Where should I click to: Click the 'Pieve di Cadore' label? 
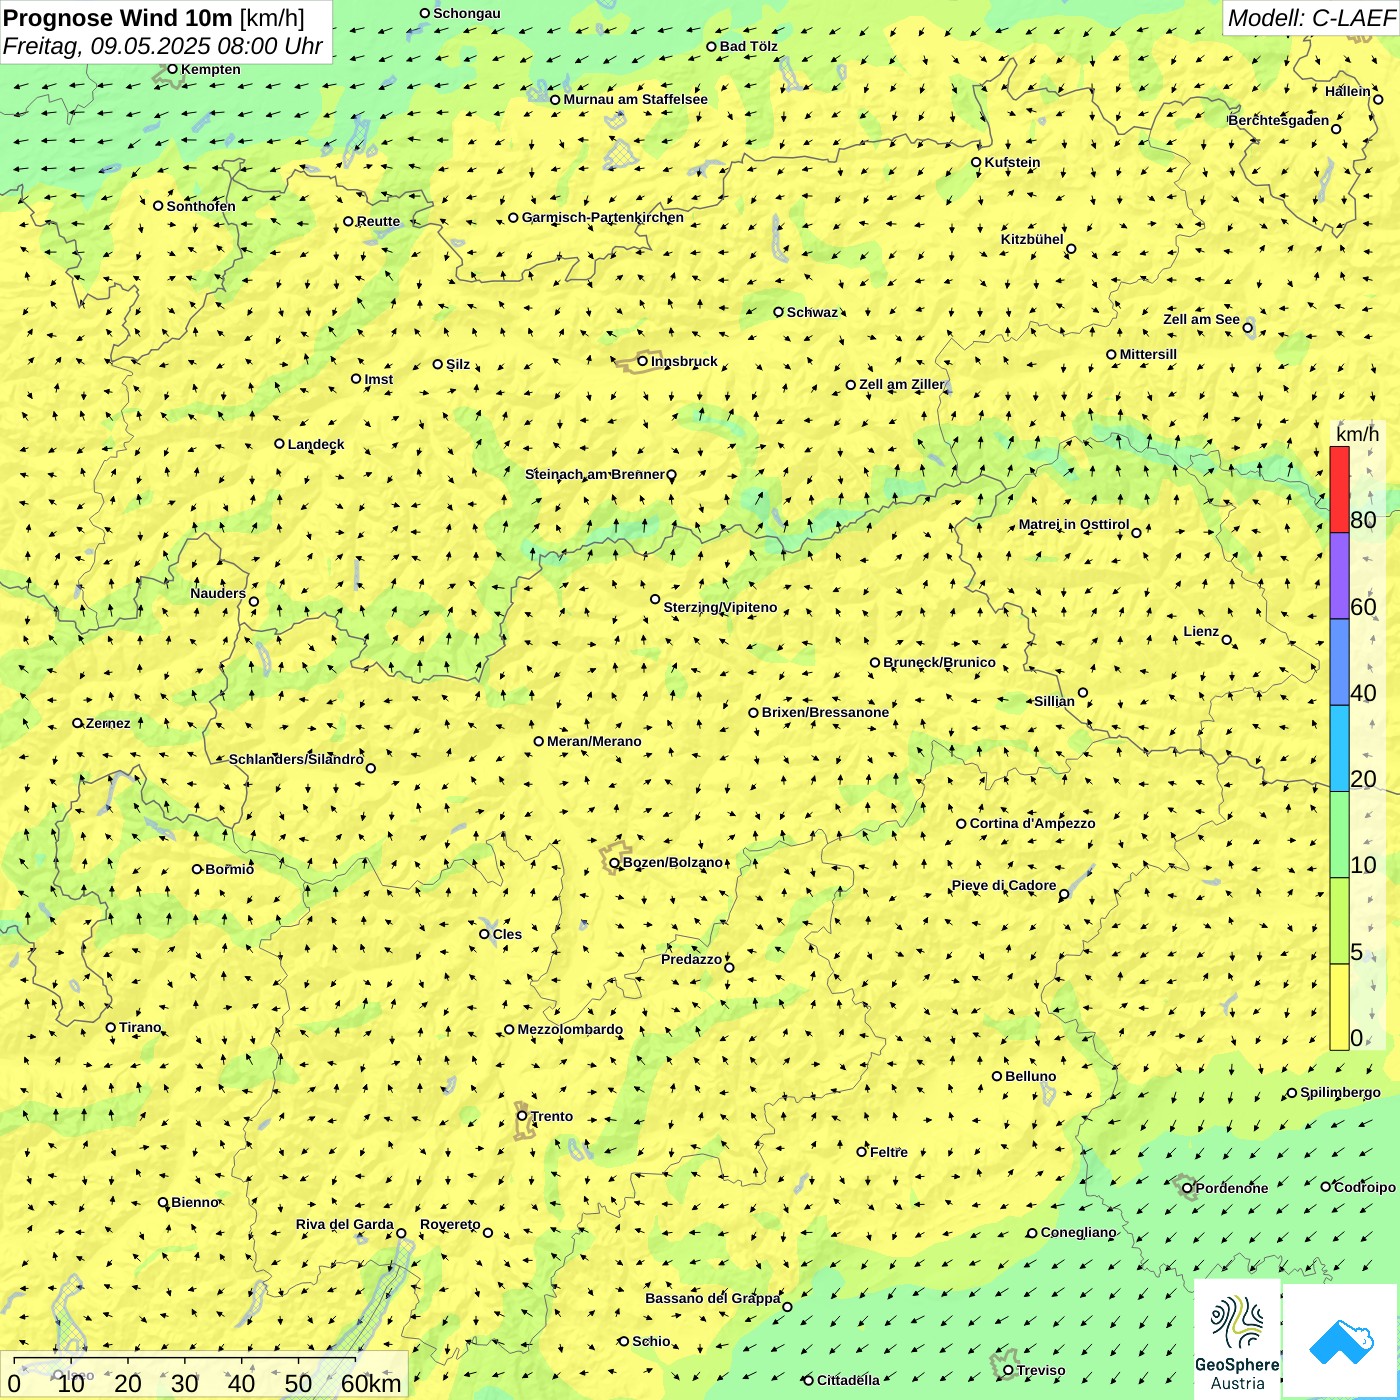[x=1004, y=885]
